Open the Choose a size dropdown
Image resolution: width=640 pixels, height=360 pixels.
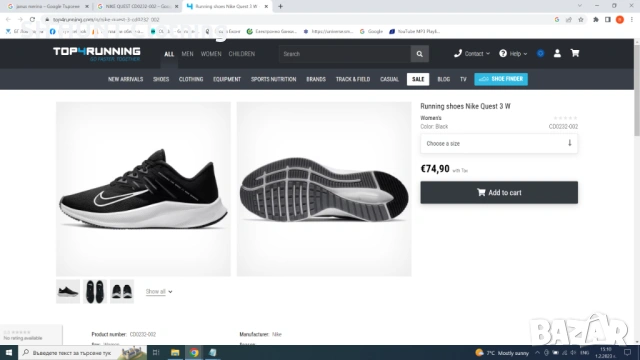499,143
